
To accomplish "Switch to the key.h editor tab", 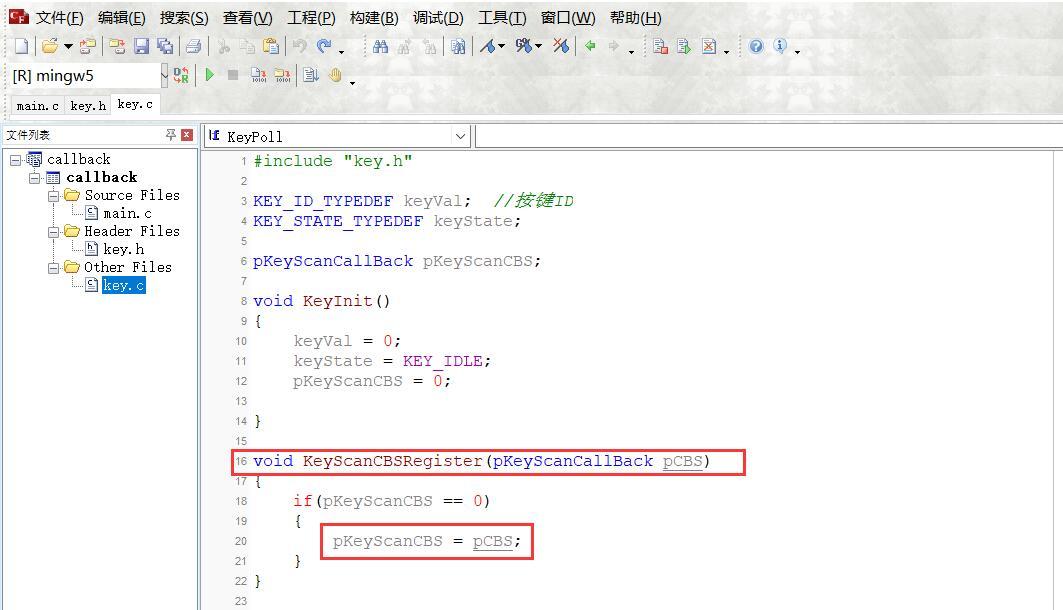I will point(88,106).
